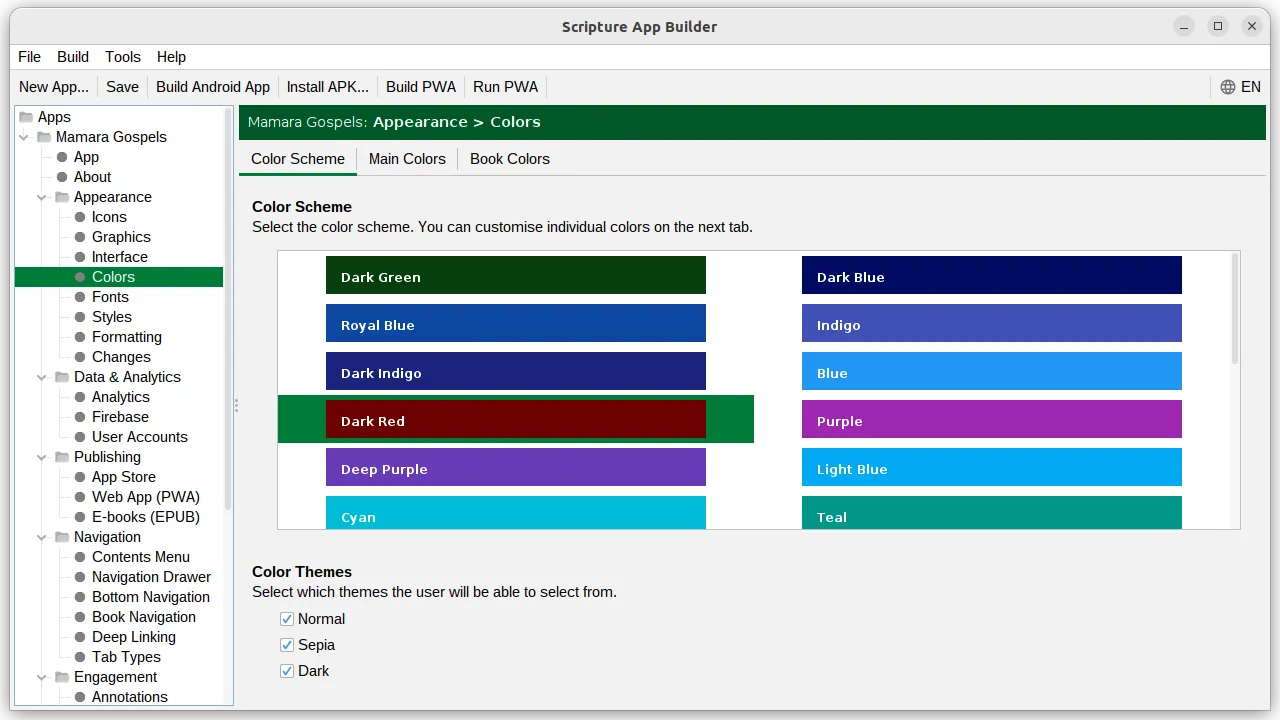
Task: Click the Navigation folder icon
Action: coord(62,537)
